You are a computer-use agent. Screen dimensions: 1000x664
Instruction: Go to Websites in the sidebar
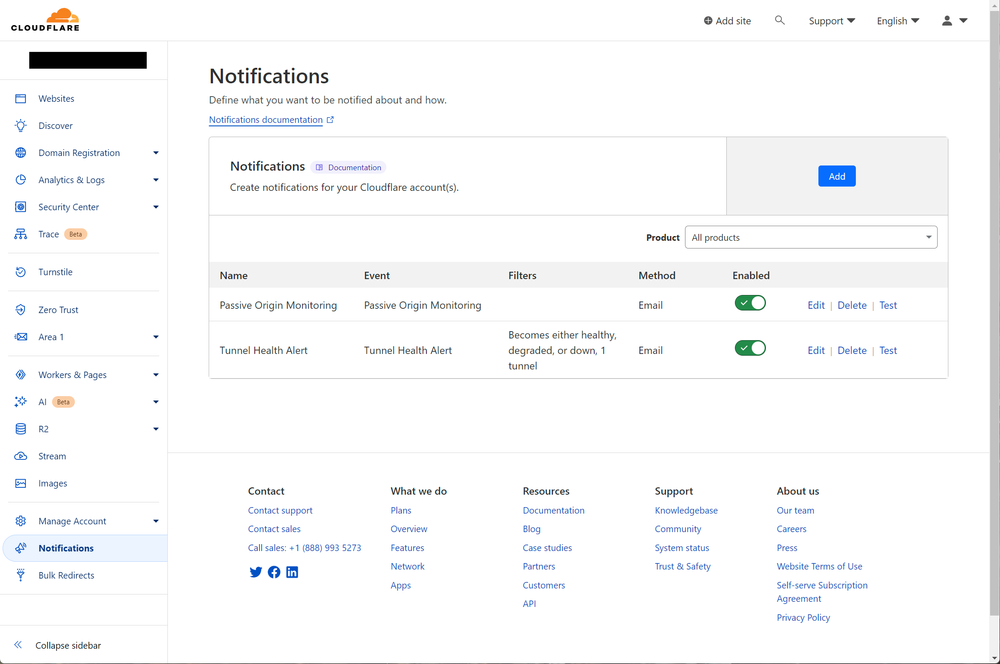click(56, 99)
